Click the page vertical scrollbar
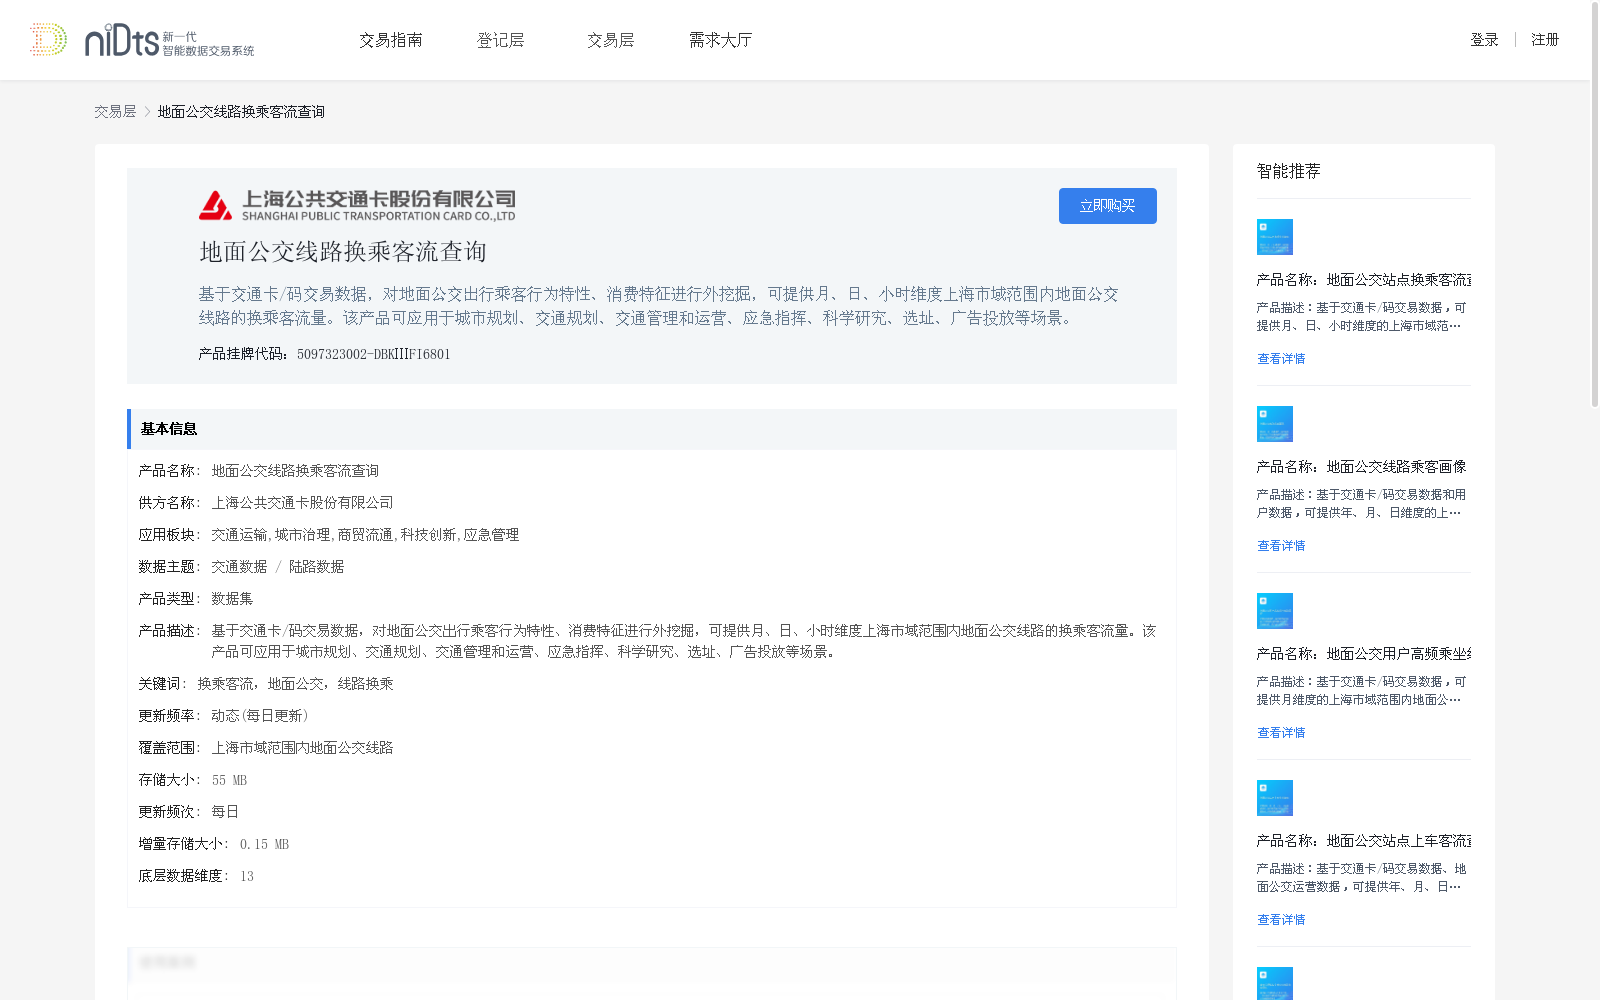Image resolution: width=1600 pixels, height=1000 pixels. [x=1594, y=205]
